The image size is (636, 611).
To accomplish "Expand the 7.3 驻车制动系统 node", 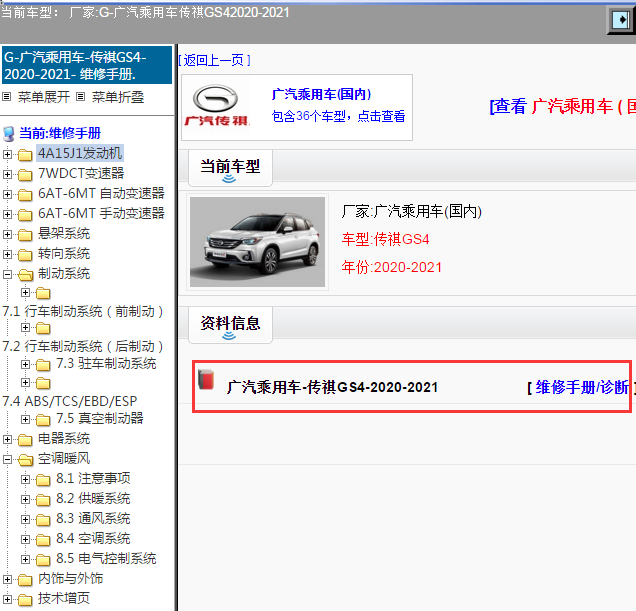I will click(x=25, y=364).
